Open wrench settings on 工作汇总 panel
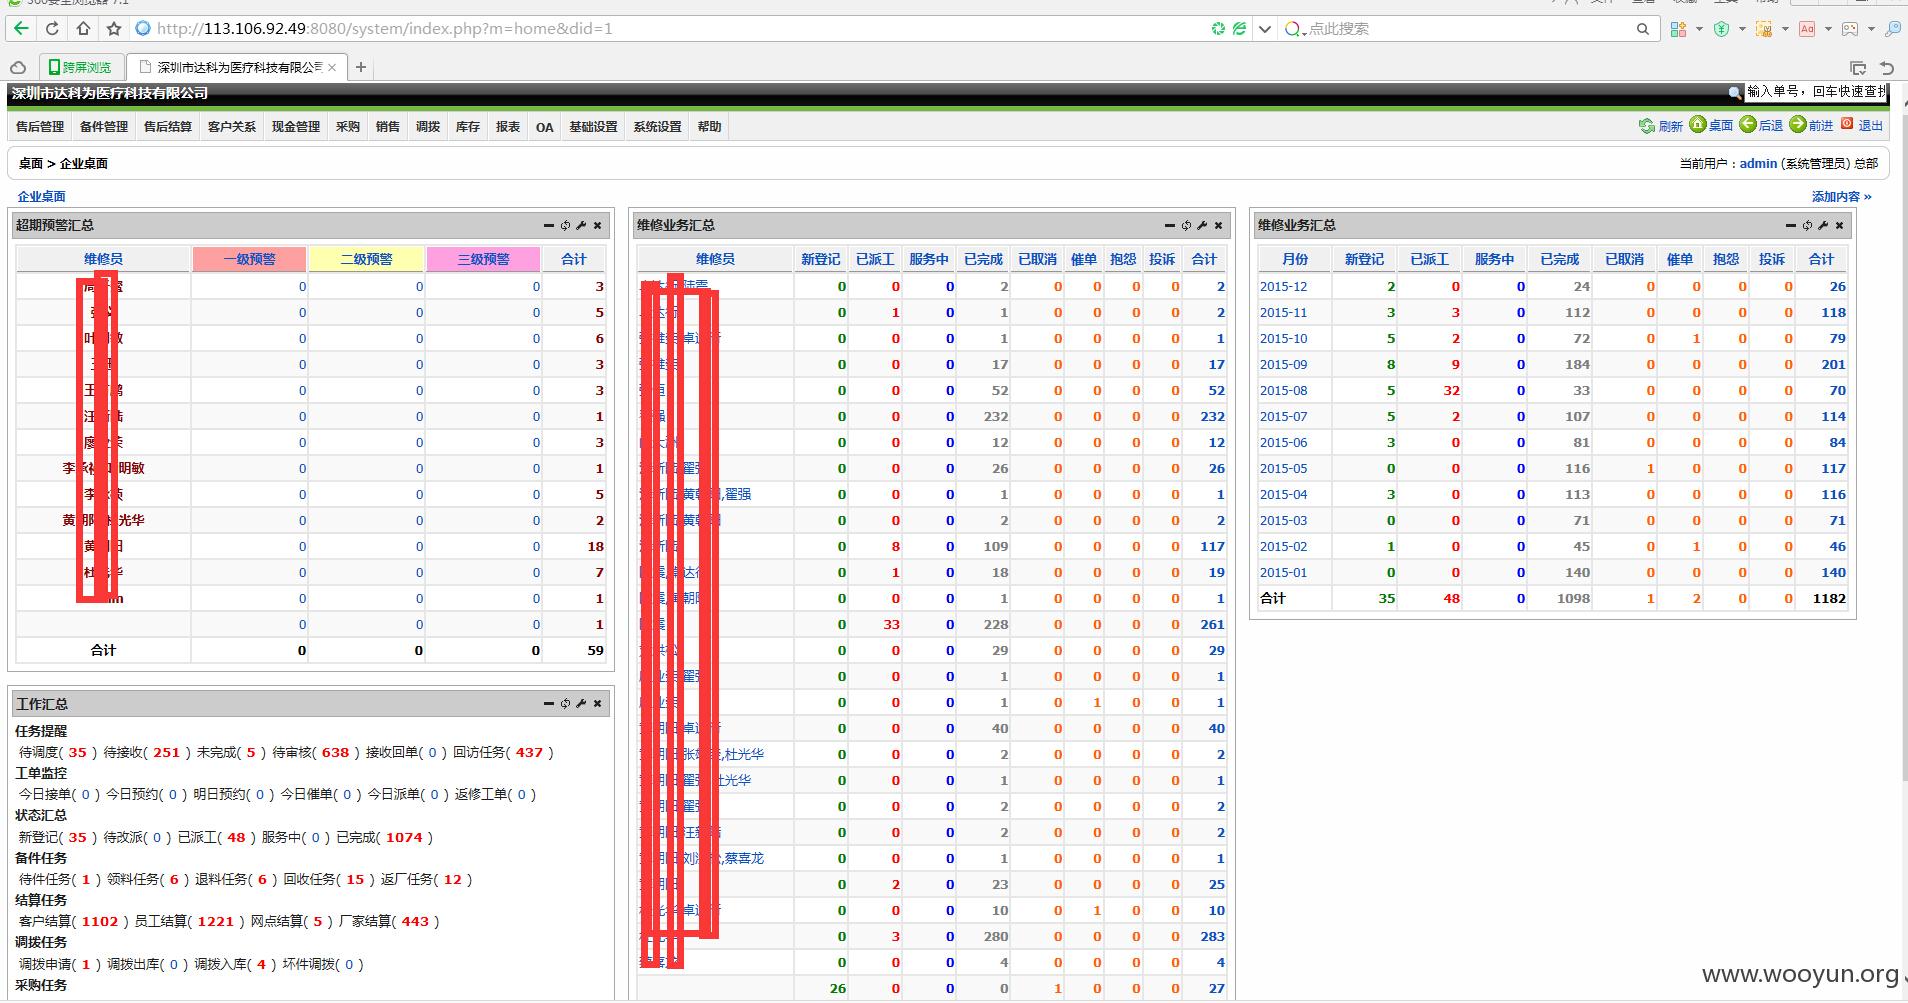This screenshot has width=1908, height=1003. click(x=581, y=704)
